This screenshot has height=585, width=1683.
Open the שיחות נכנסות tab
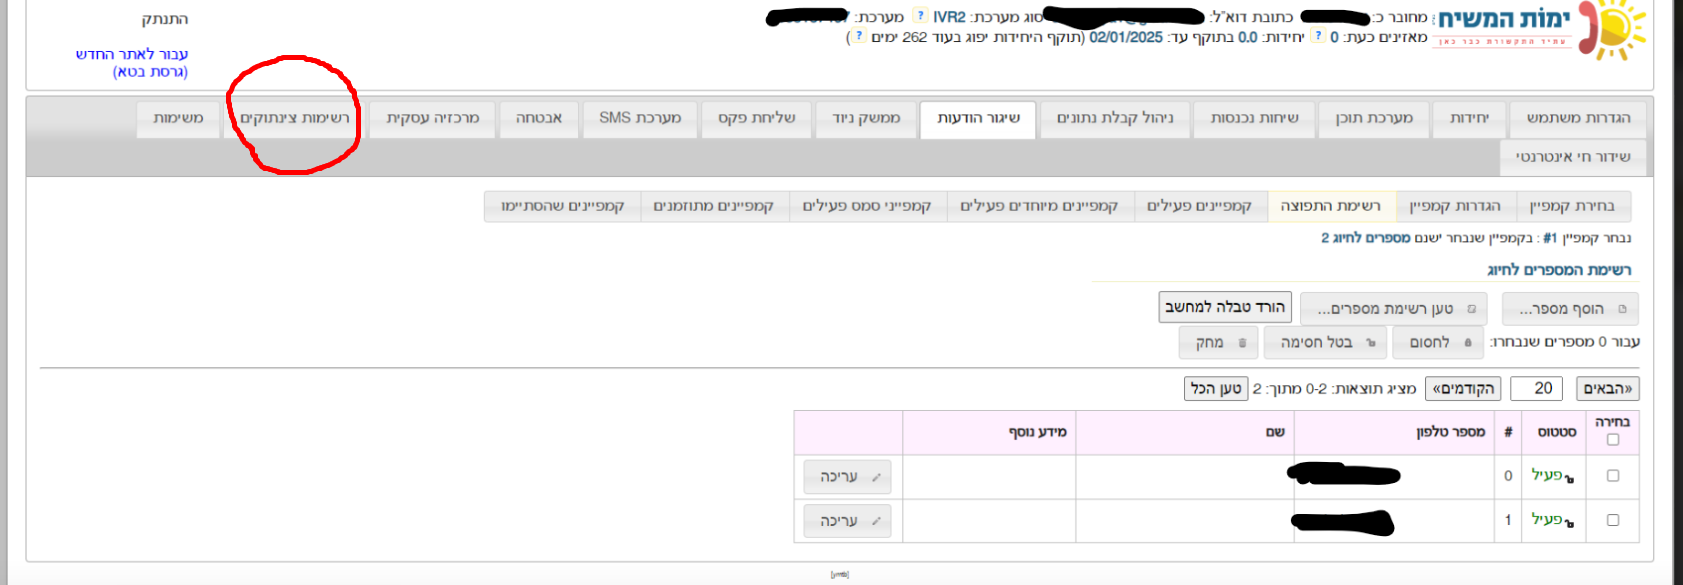click(x=1254, y=118)
